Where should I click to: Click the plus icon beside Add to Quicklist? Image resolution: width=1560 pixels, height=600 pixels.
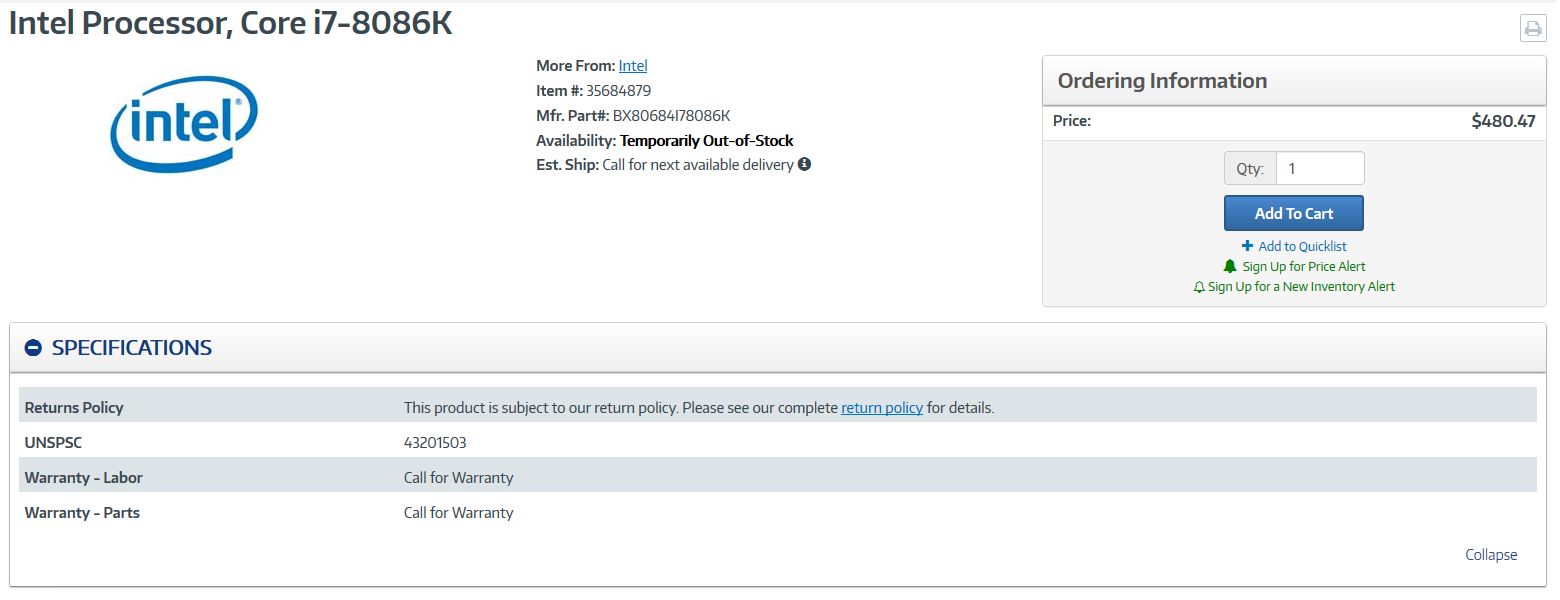pos(1247,246)
